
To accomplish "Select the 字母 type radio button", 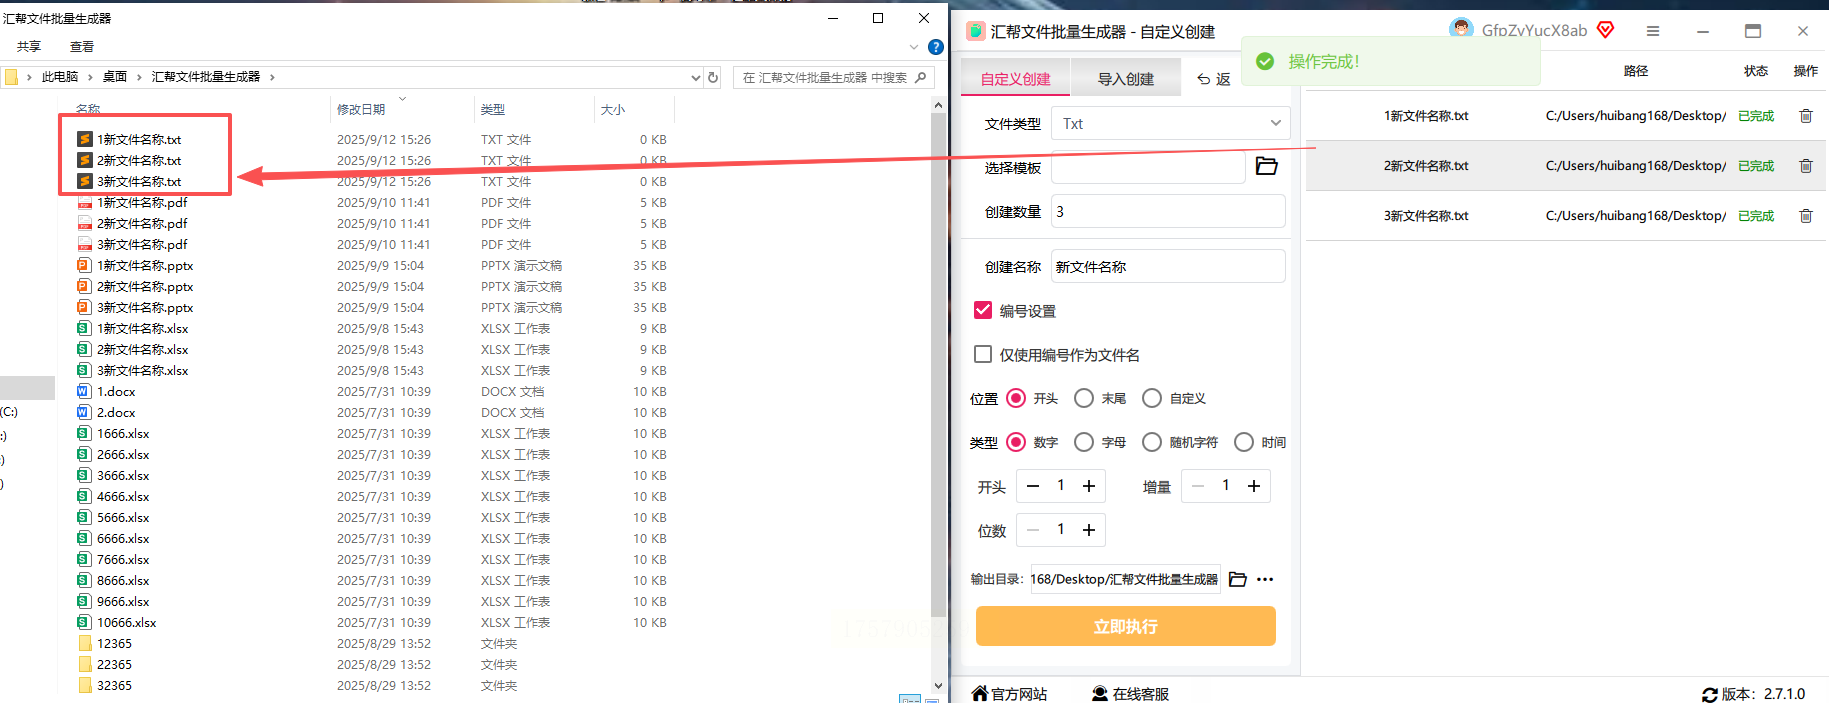I will [x=1084, y=442].
